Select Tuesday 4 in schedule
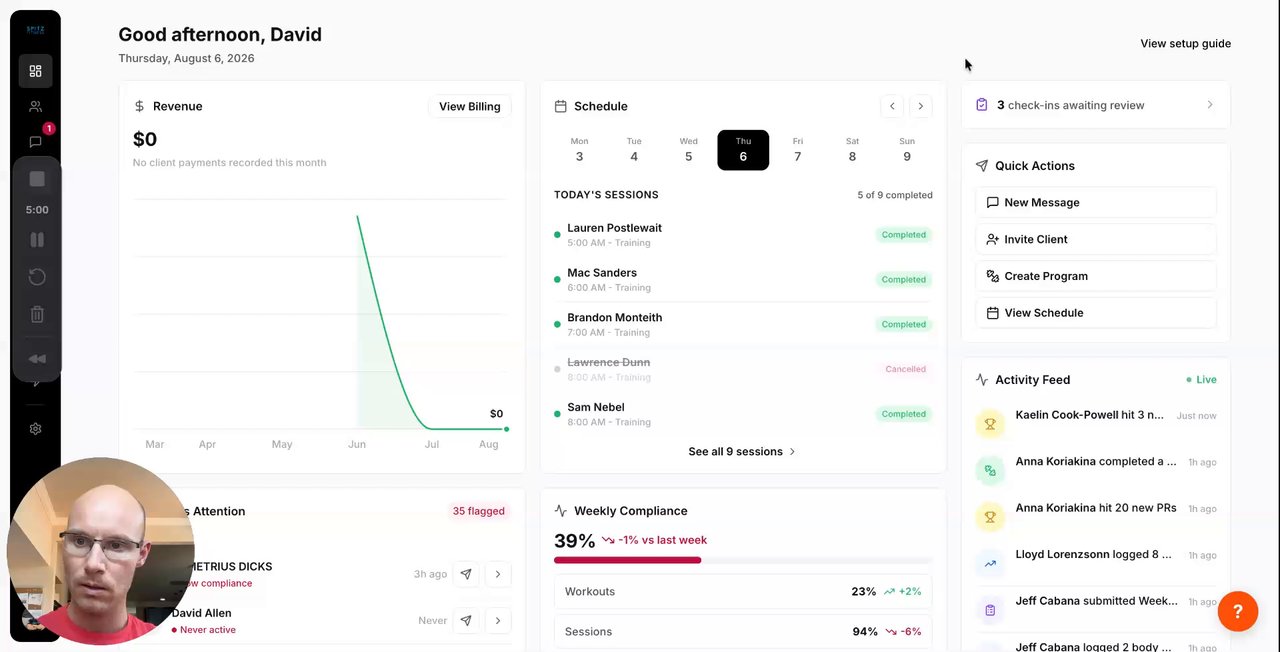1280x652 pixels. pos(634,150)
